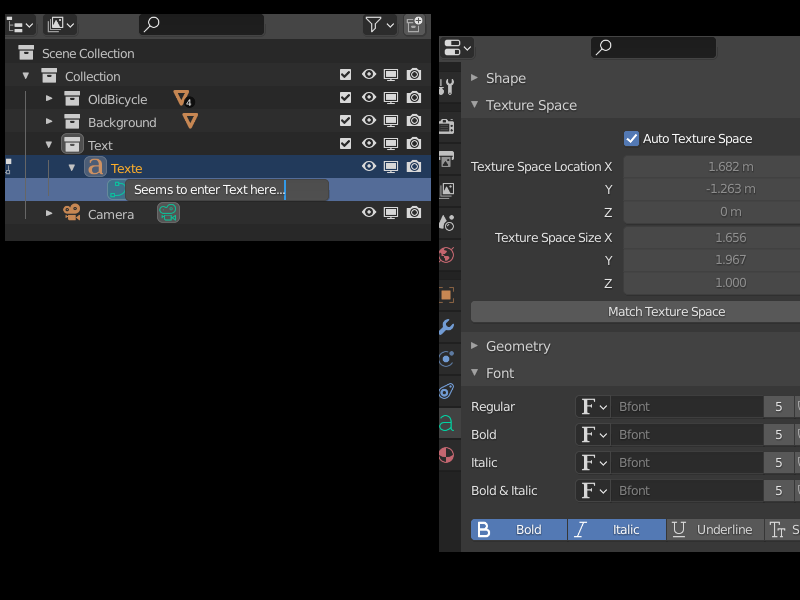Click the green camera data icon
The height and width of the screenshot is (600, 800).
click(168, 213)
